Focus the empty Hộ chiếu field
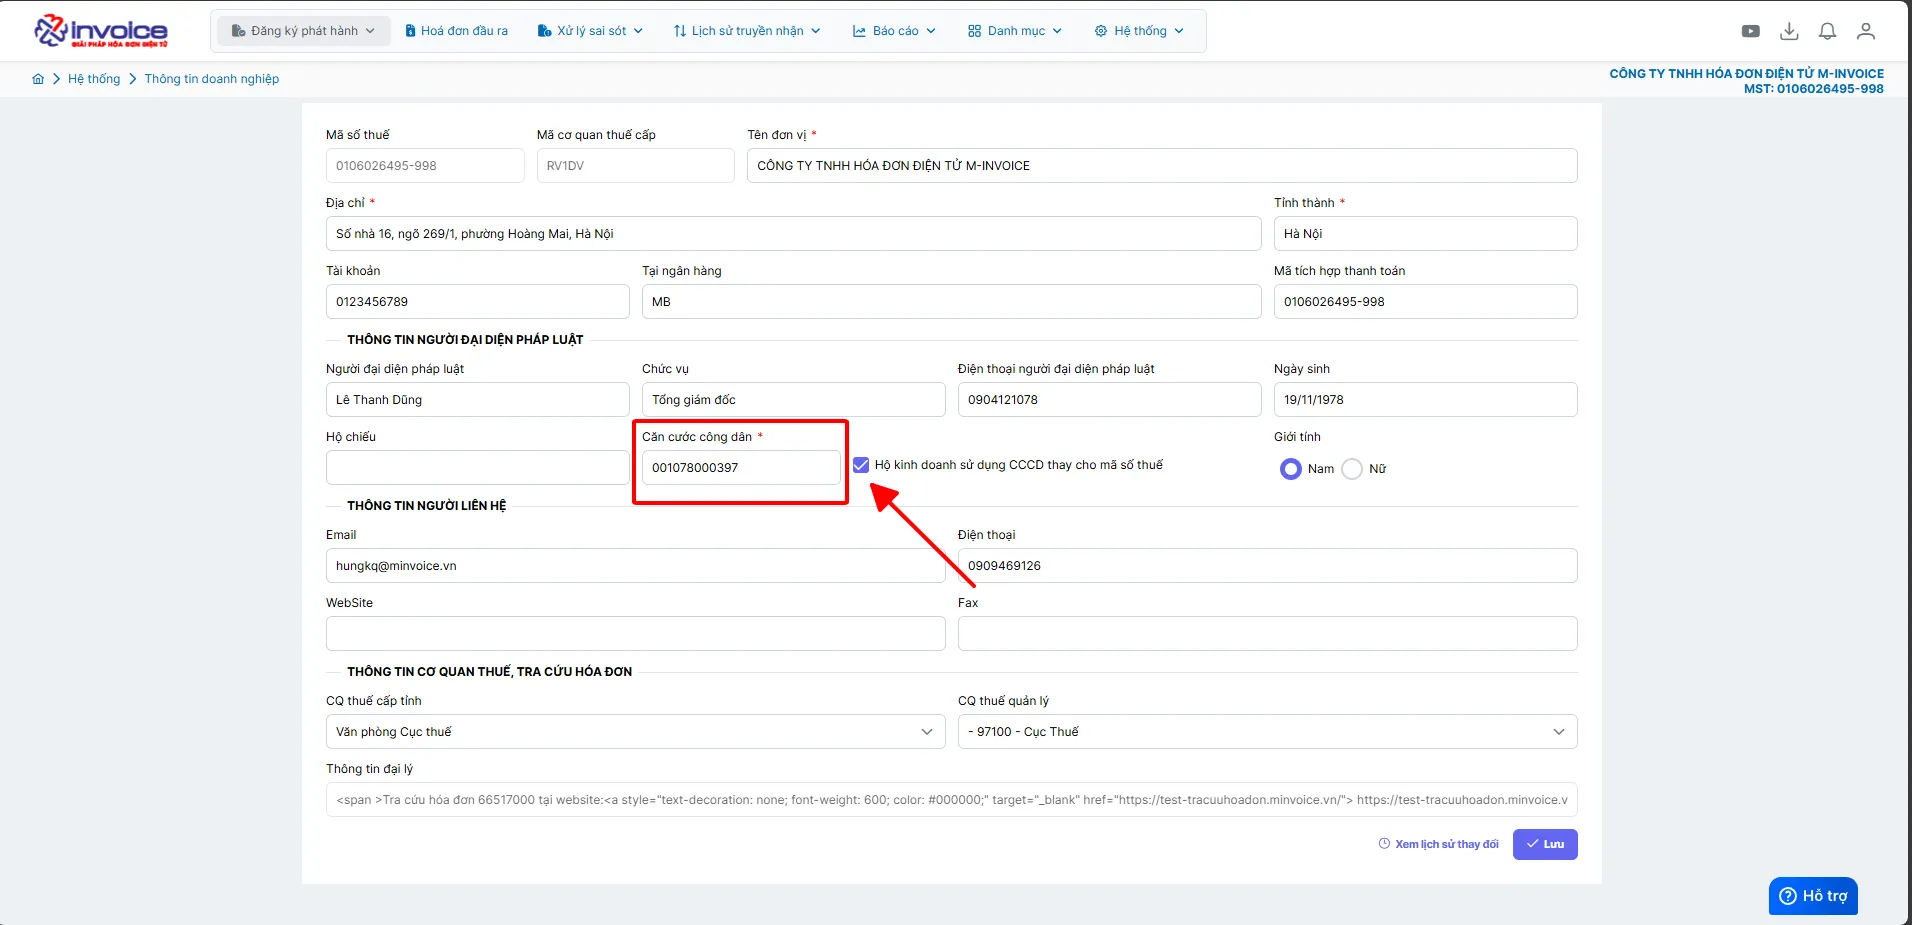Screen dimensions: 1912x925 (477, 468)
